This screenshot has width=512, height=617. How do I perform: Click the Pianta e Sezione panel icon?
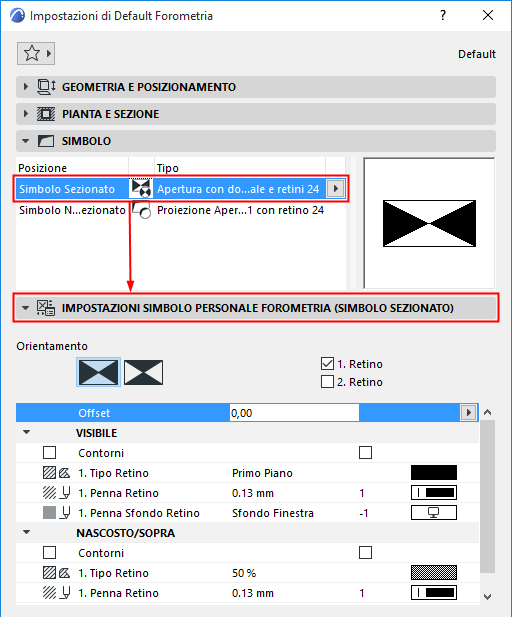[x=46, y=114]
